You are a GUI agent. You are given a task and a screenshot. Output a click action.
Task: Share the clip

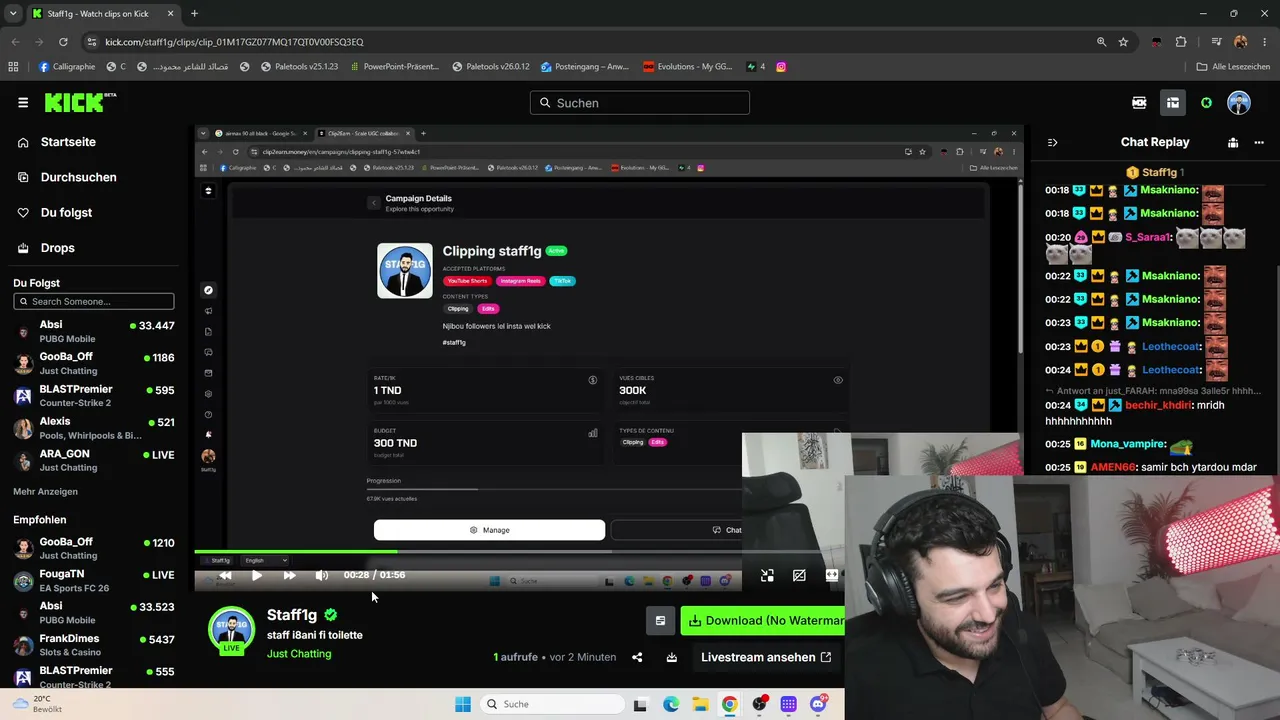point(637,657)
